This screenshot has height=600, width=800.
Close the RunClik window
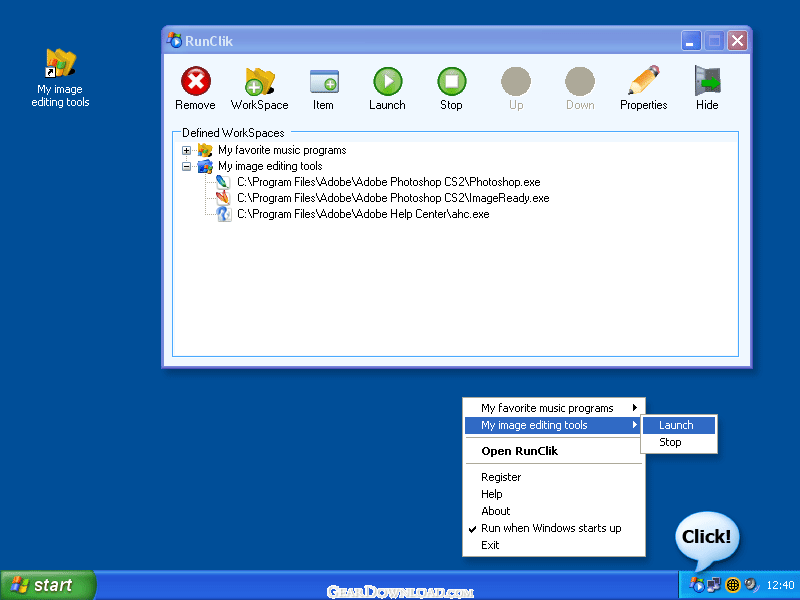[737, 40]
